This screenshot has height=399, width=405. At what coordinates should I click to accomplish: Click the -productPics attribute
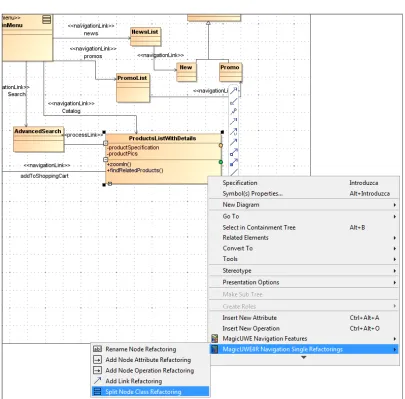coord(122,154)
